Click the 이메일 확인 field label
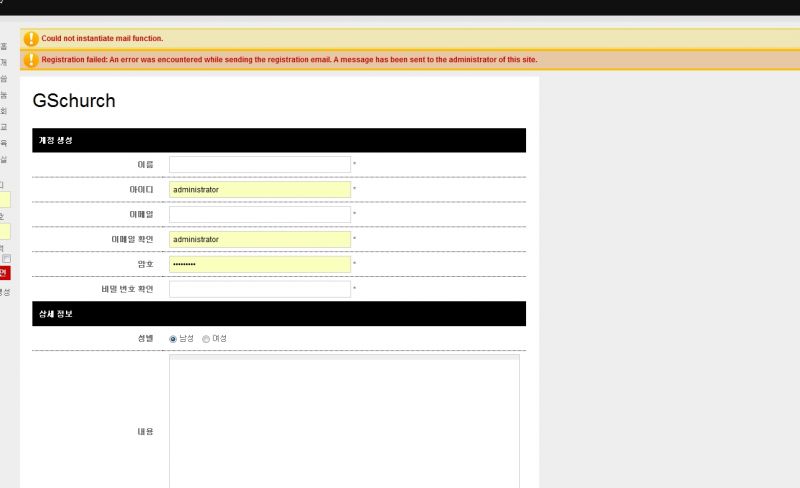Viewport: 800px width, 488px height. [132, 239]
